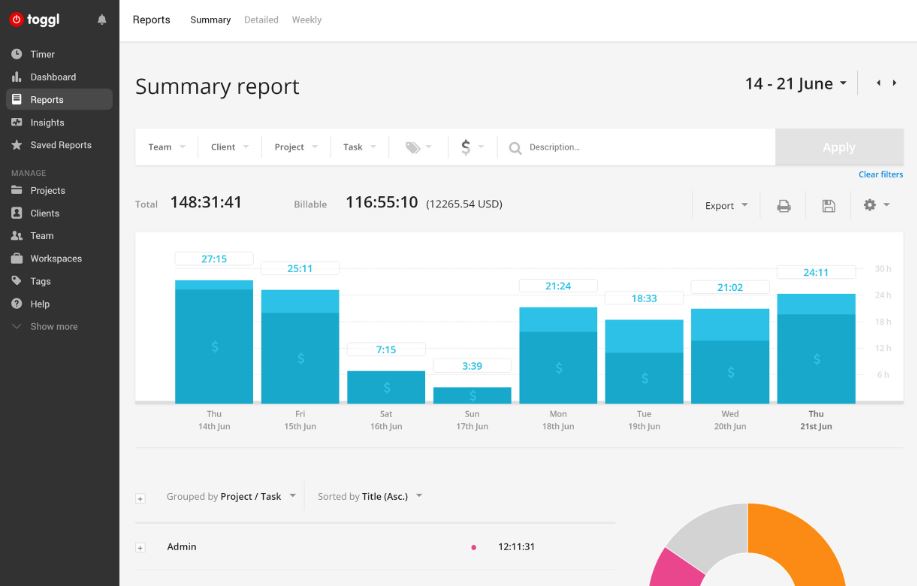Change the Sorted by Title option
The width and height of the screenshot is (917, 586).
[x=370, y=496]
